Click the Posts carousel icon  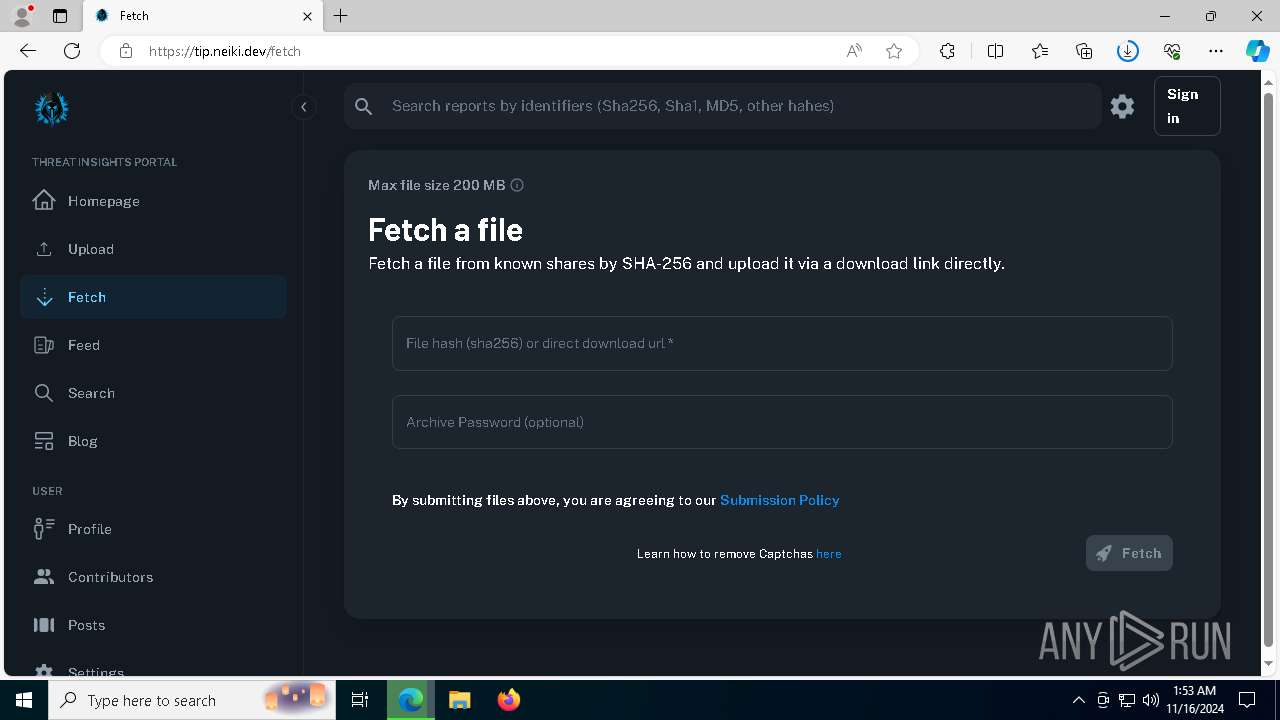[44, 625]
